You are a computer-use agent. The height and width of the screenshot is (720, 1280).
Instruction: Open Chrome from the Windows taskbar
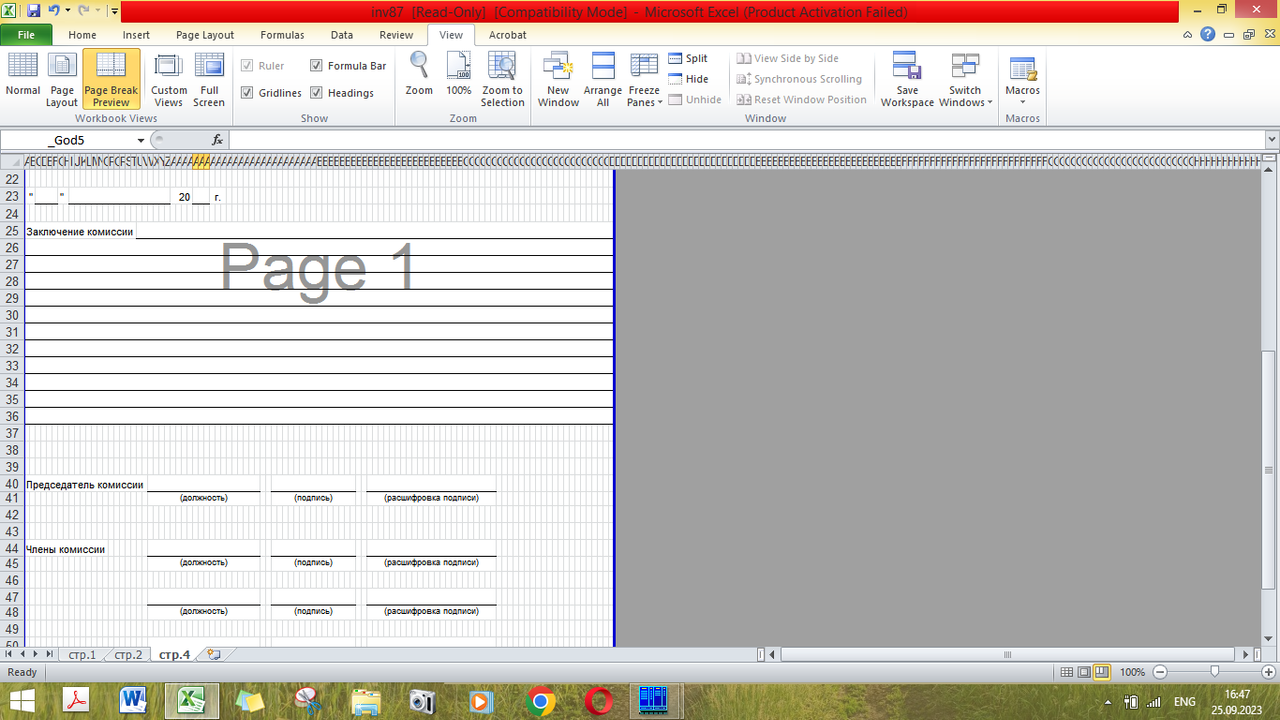[x=541, y=700]
